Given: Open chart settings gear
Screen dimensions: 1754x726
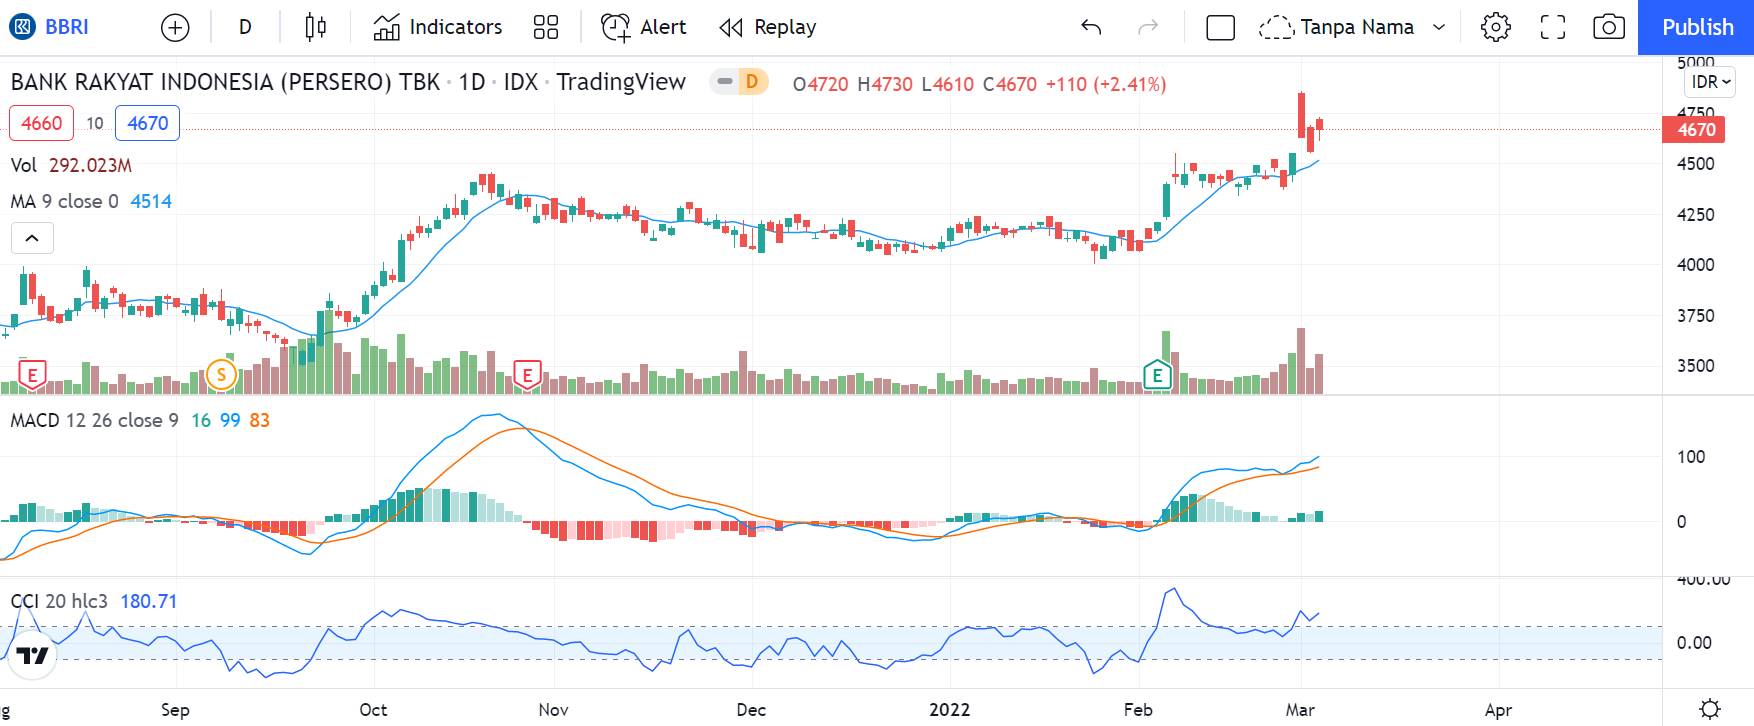Looking at the screenshot, I should point(1495,27).
